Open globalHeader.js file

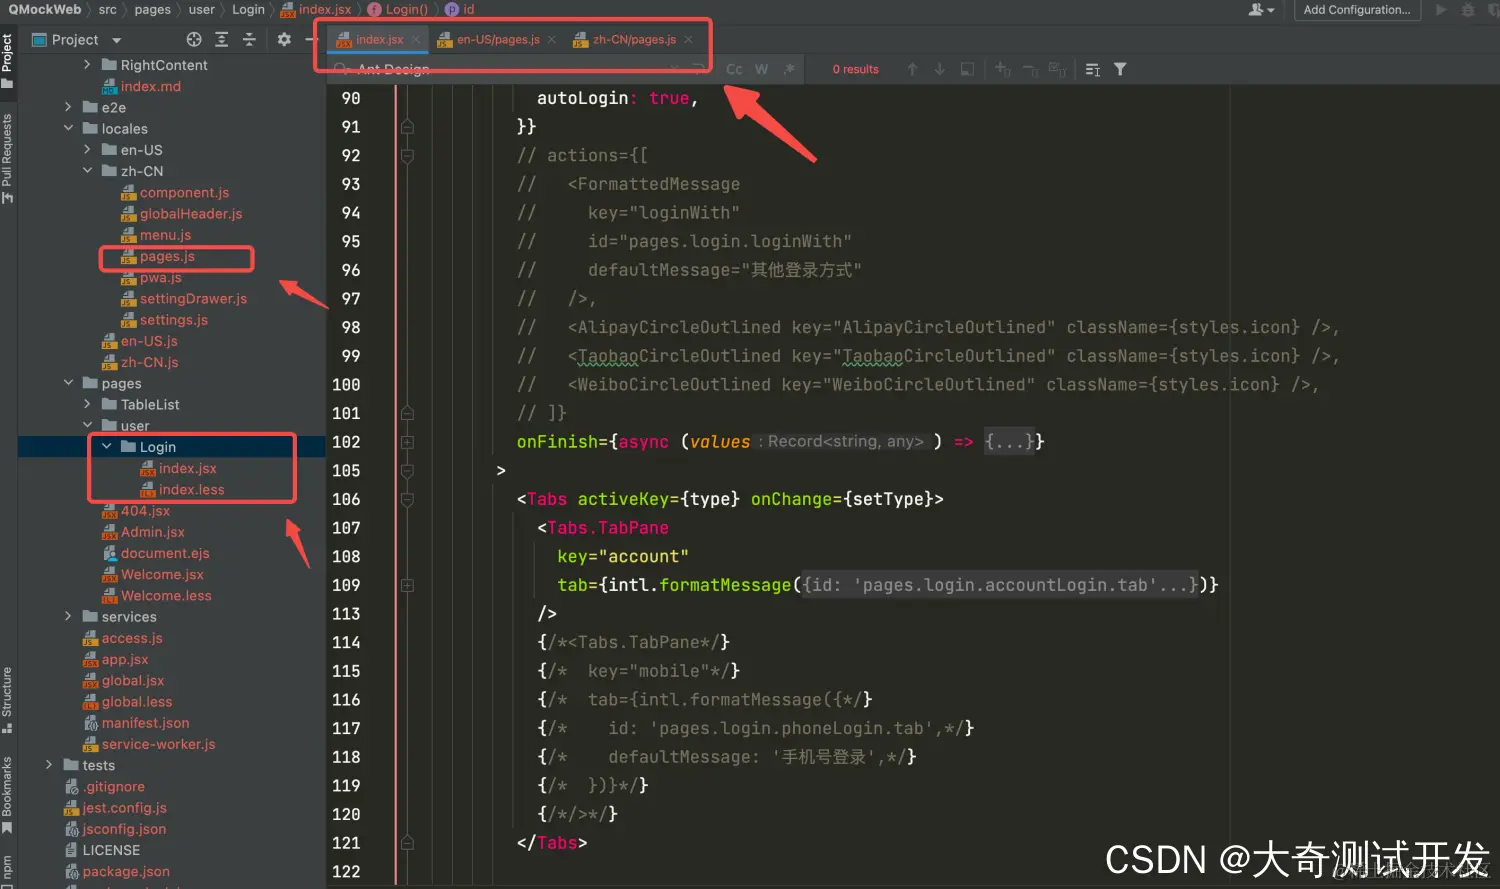pyautogui.click(x=190, y=213)
